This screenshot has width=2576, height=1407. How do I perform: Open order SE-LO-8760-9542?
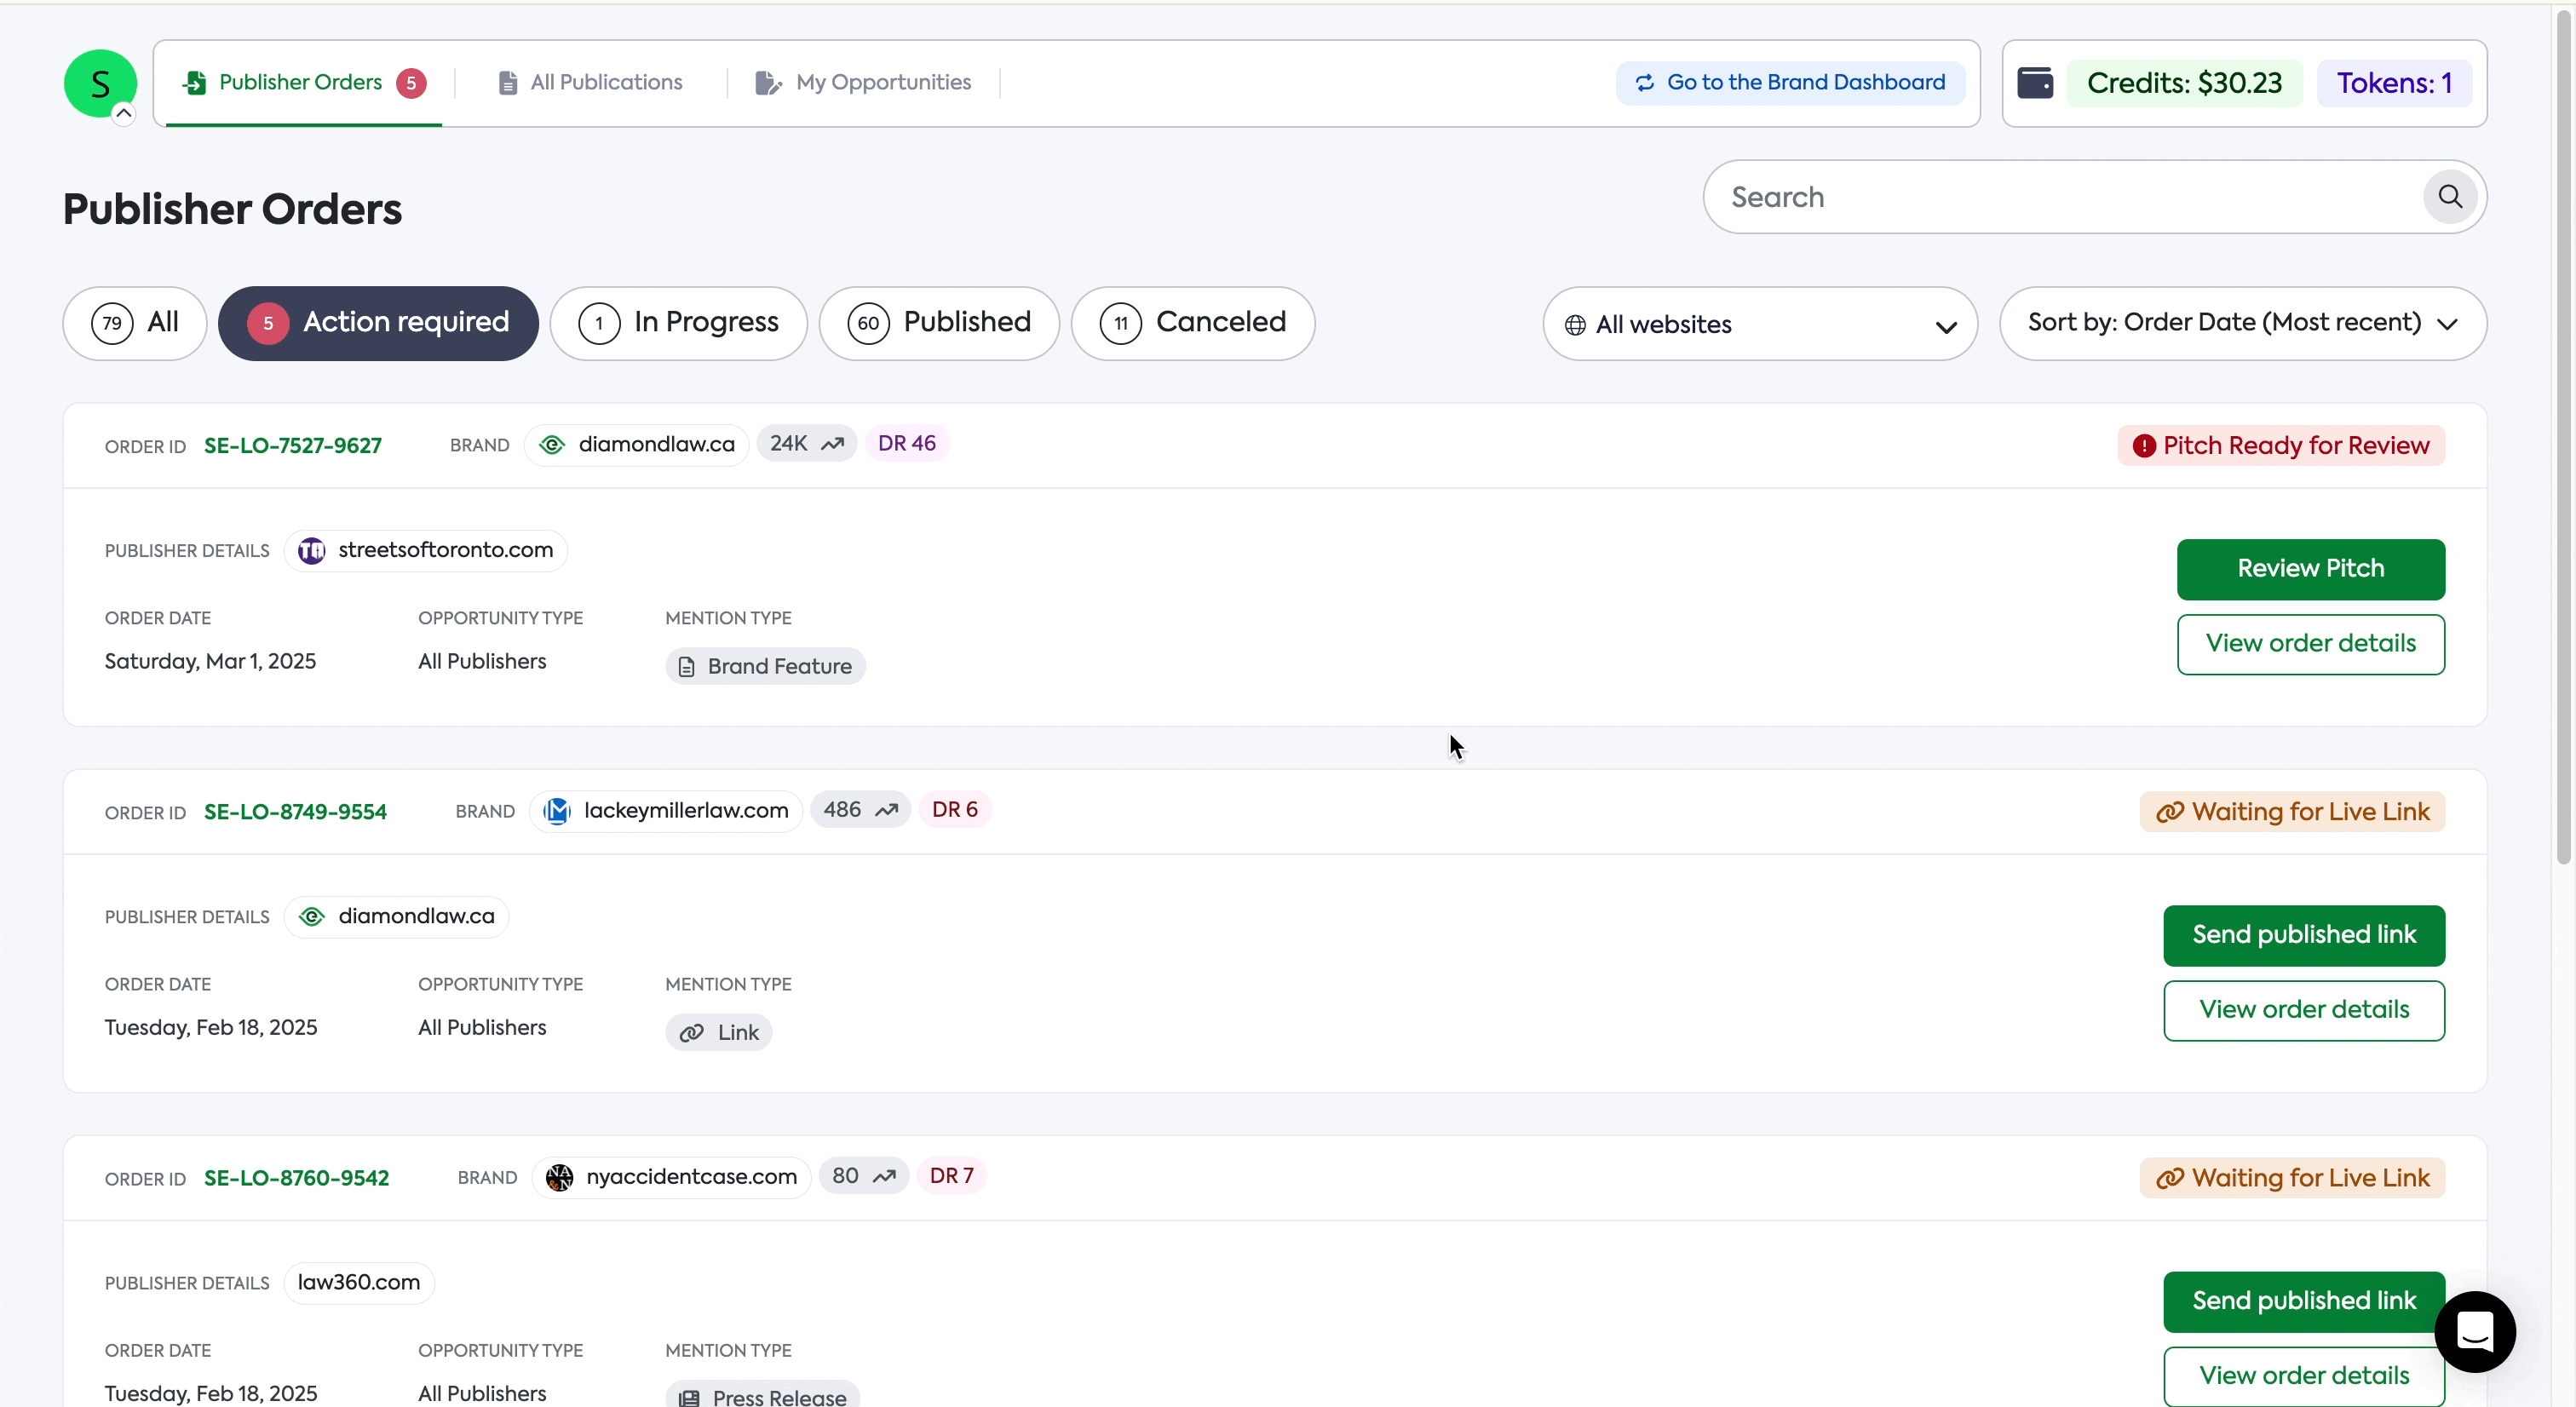pos(297,1178)
